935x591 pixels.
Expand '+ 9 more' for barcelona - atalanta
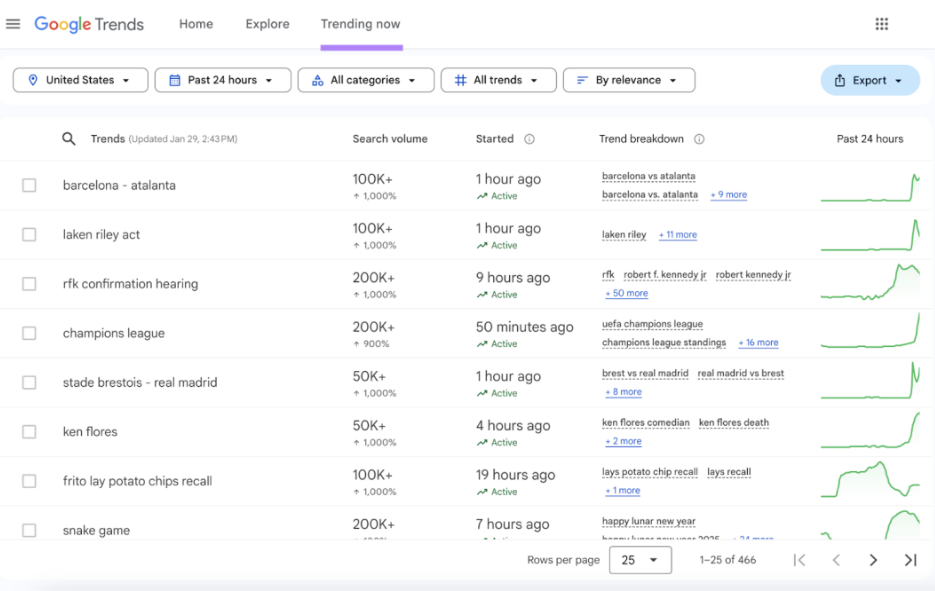point(729,194)
